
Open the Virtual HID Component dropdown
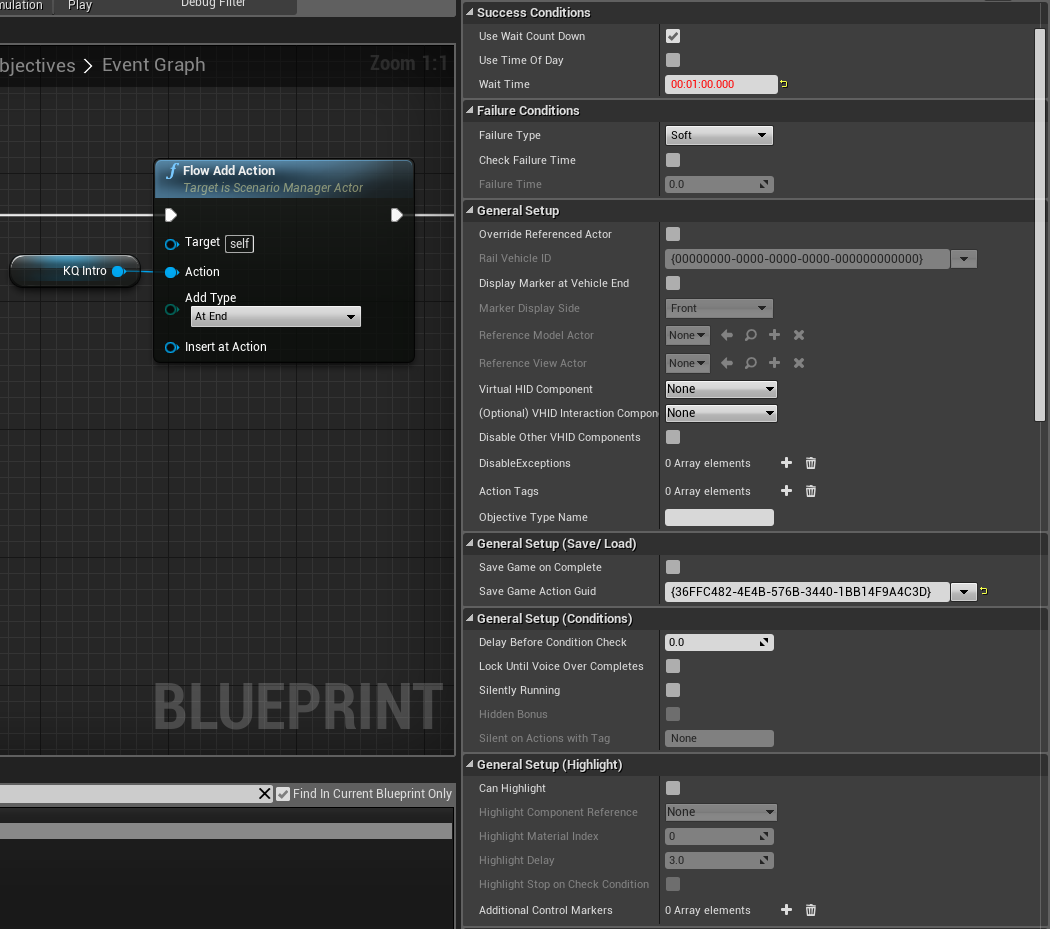tap(720, 389)
